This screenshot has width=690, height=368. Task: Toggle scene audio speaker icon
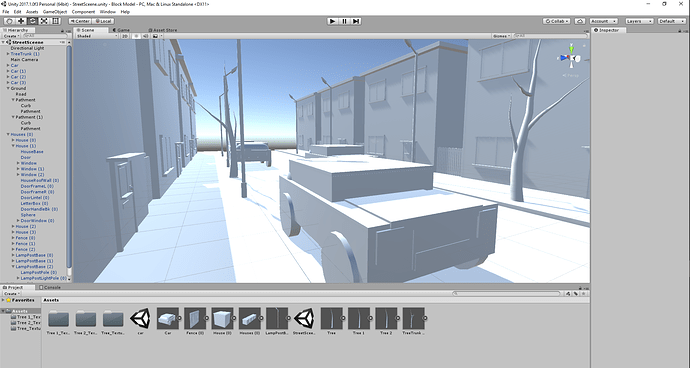(x=146, y=36)
